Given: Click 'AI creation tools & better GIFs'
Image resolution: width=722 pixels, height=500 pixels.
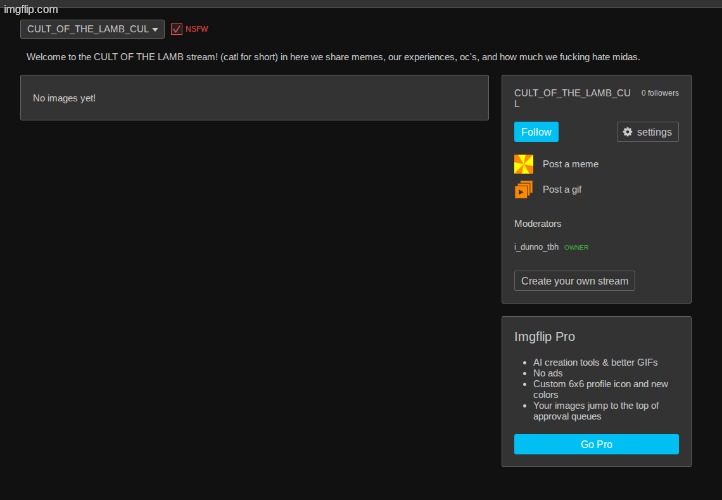Looking at the screenshot, I should [595, 363].
